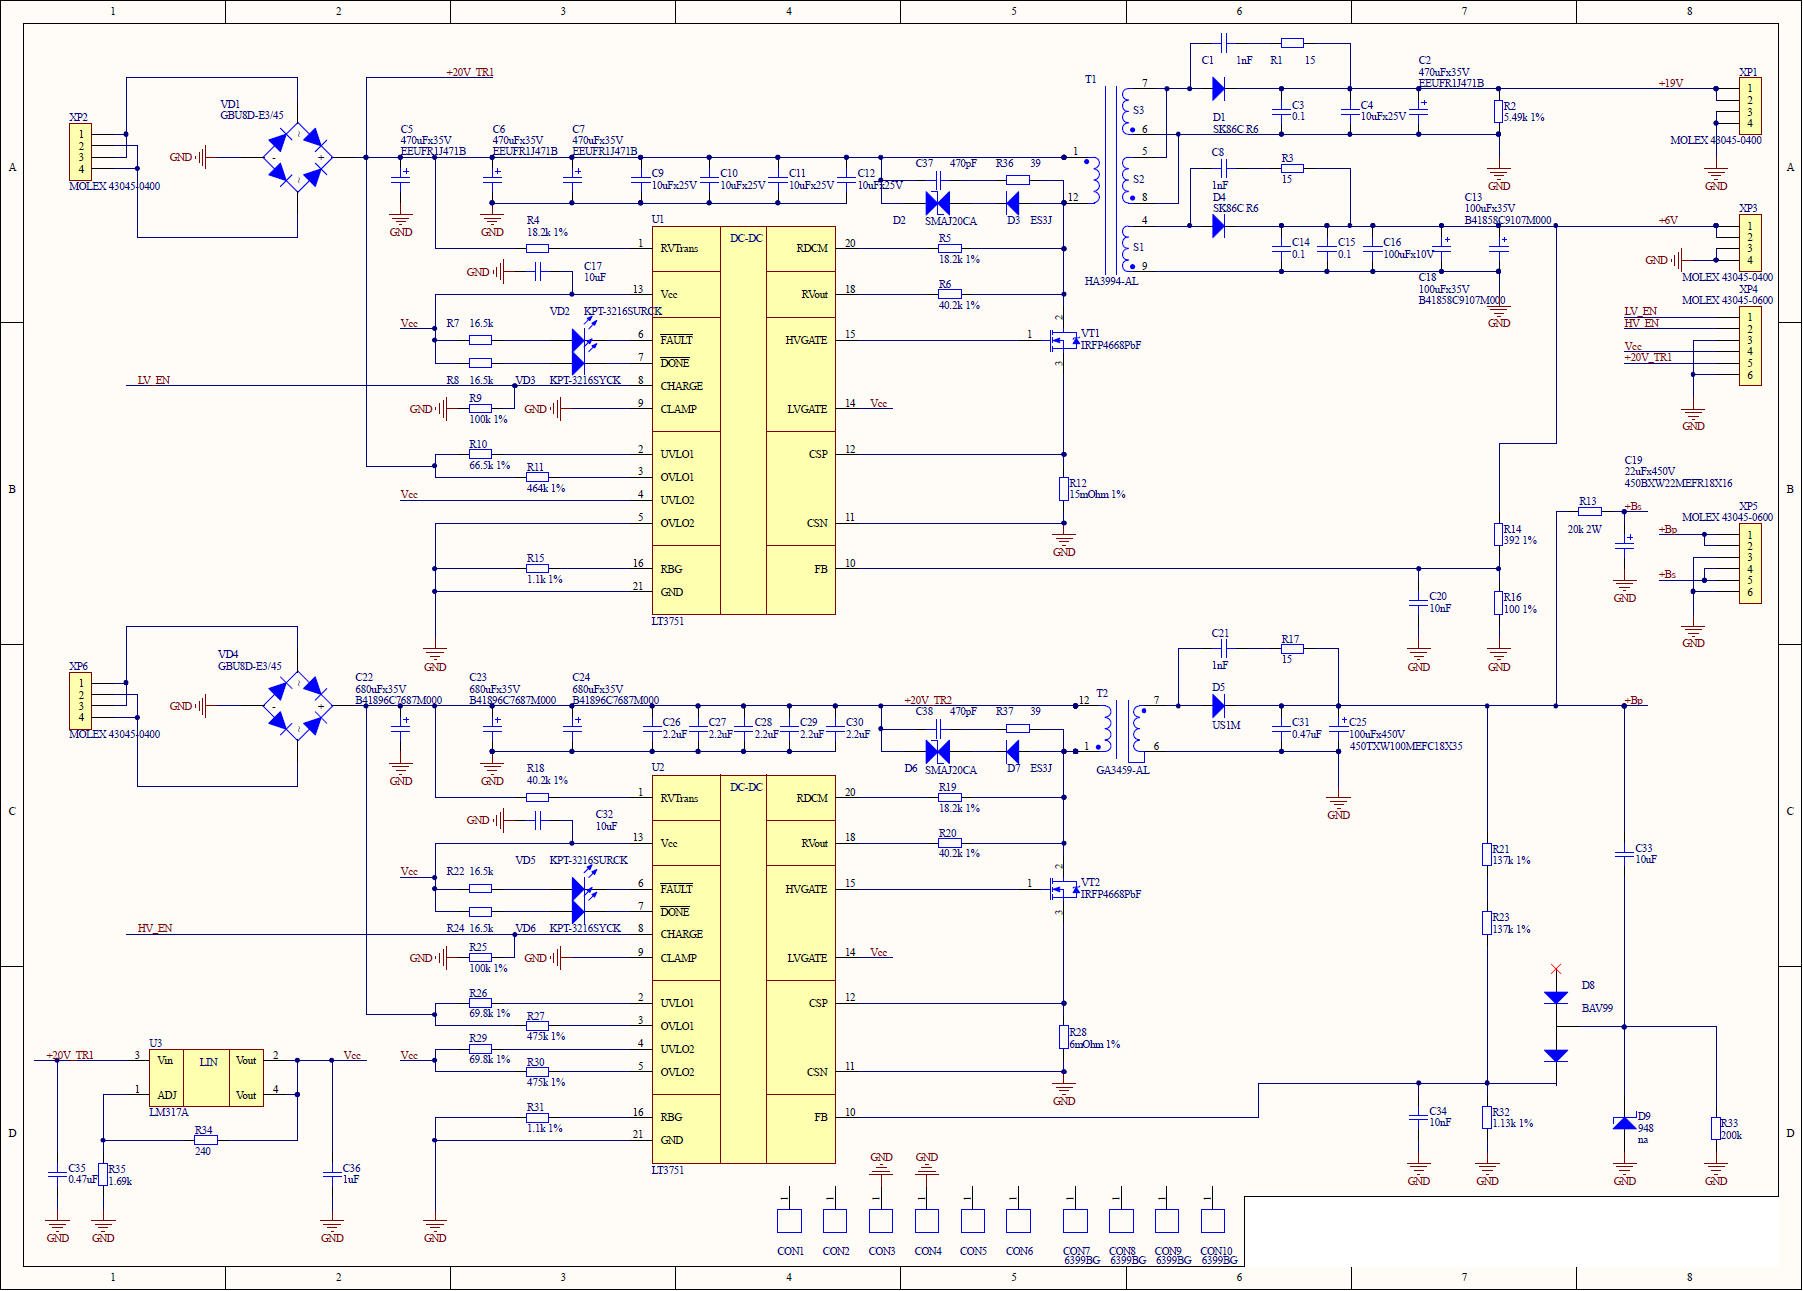Click the LV_EN net label on left

click(154, 380)
